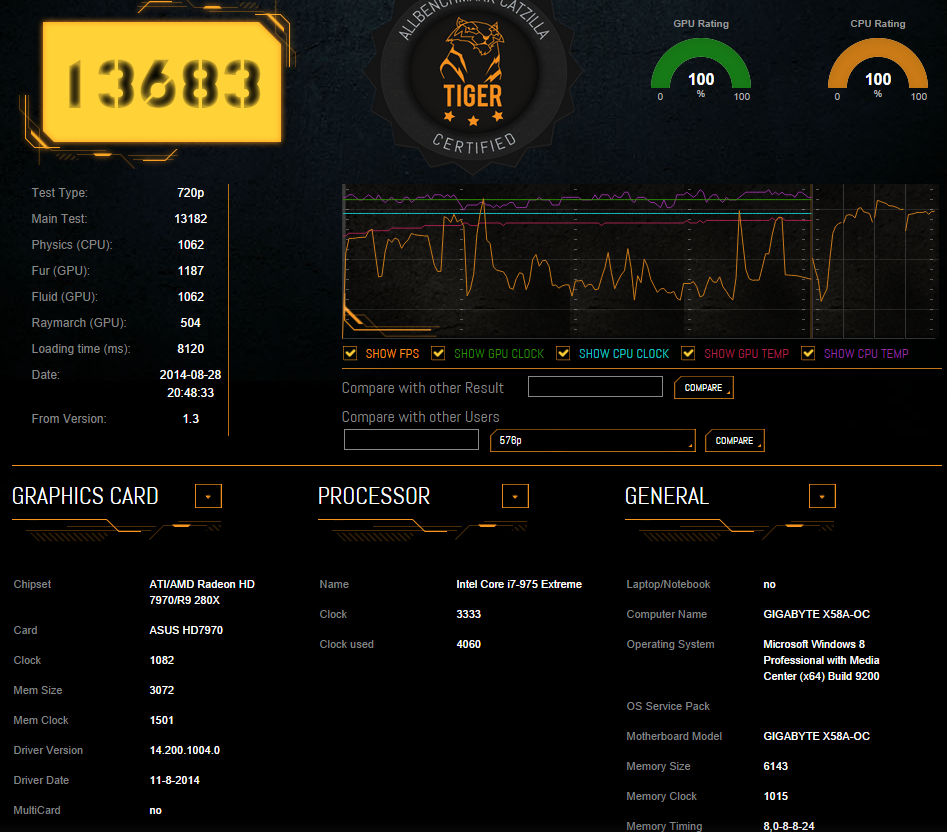Screen dimensions: 947x832
Task: Select driver version 14.200.1004.0
Action: tap(185, 750)
